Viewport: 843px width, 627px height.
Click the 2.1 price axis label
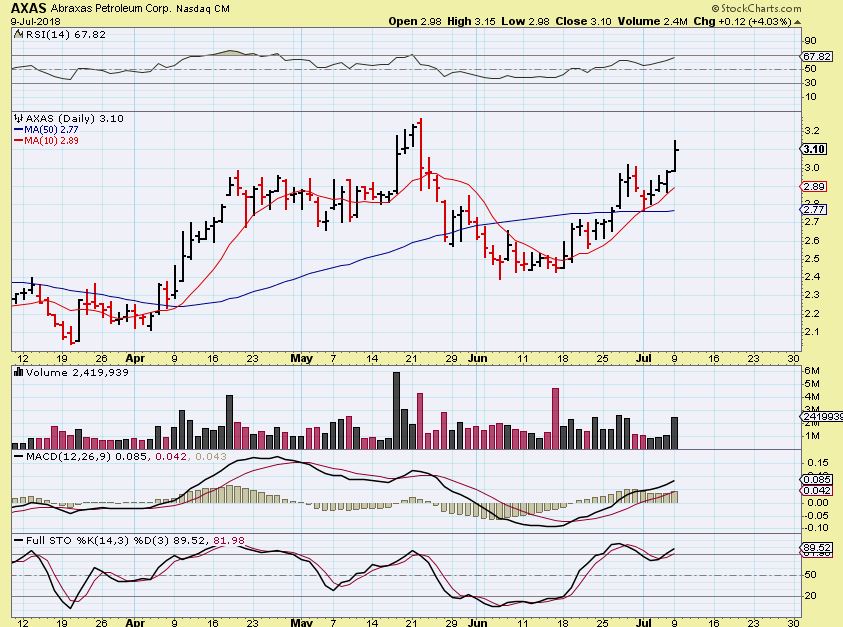812,332
